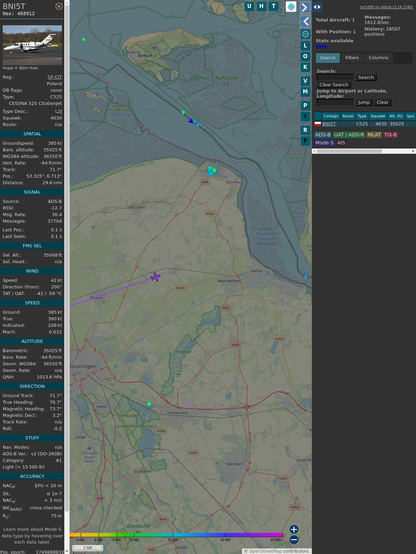The image size is (416, 554).
Task: Open the SP-CIT registration link
Action: (x=55, y=77)
